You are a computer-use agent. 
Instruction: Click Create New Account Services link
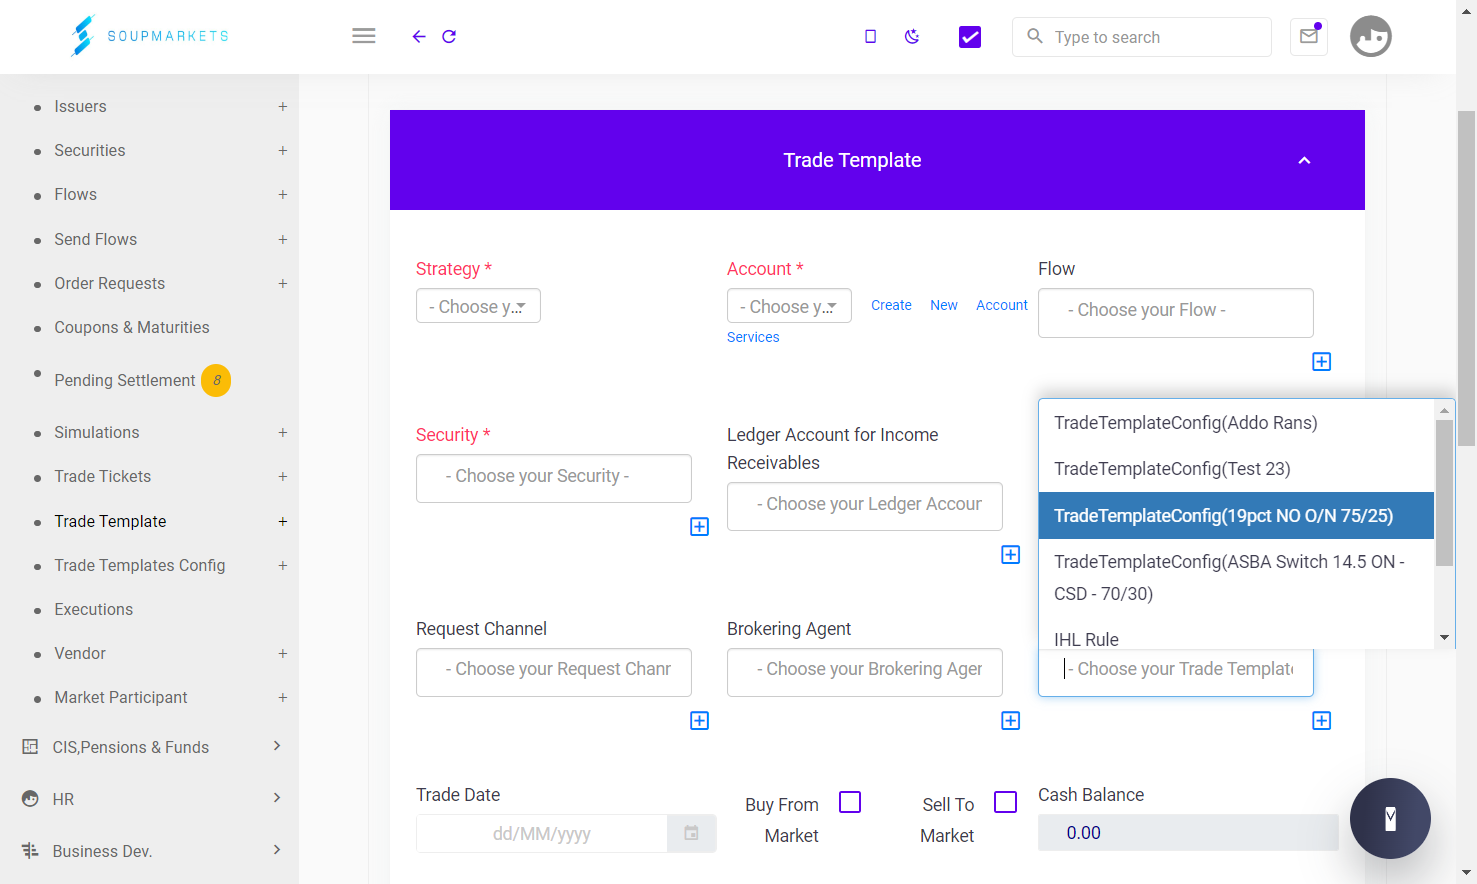point(877,320)
